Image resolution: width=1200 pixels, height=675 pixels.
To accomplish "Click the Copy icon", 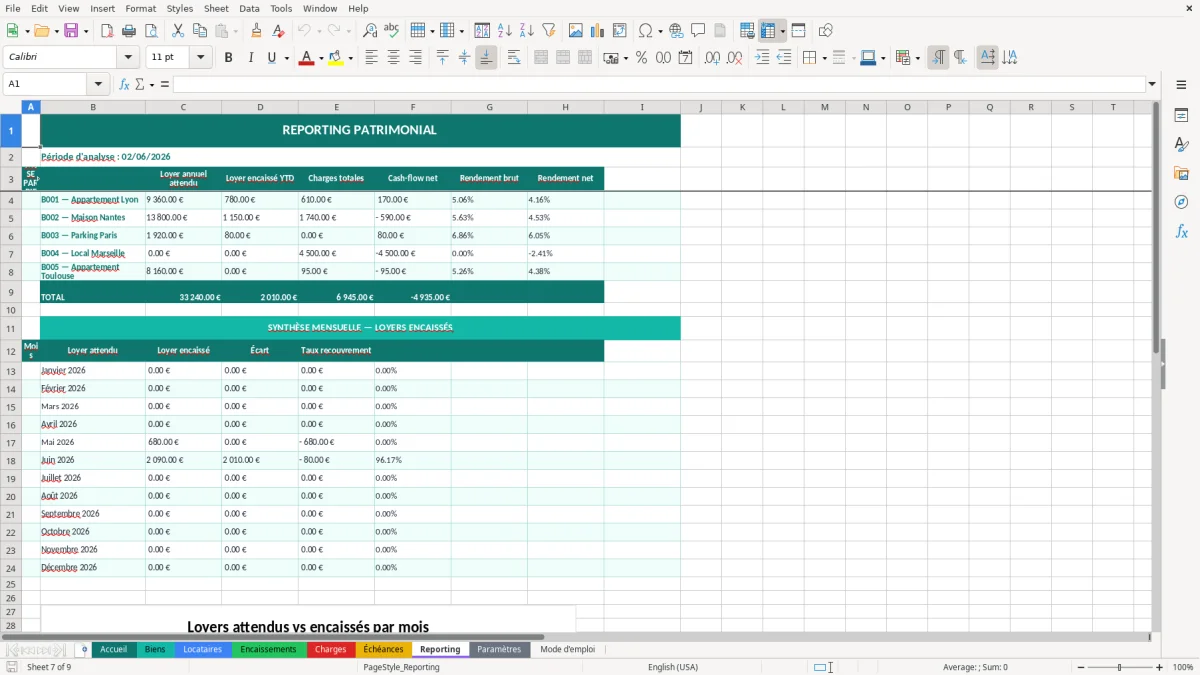I will click(x=199, y=31).
